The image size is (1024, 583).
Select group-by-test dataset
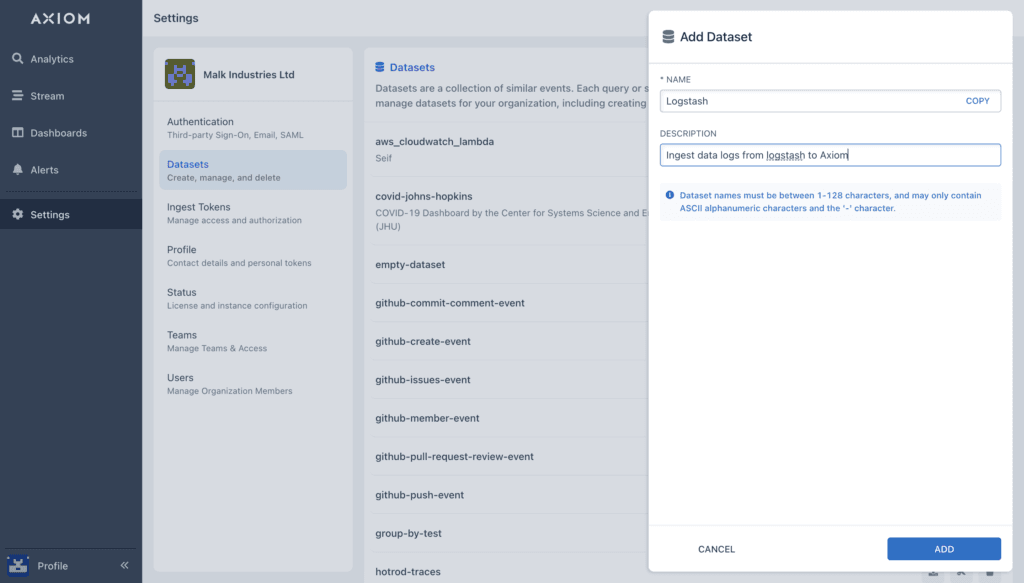tap(408, 533)
